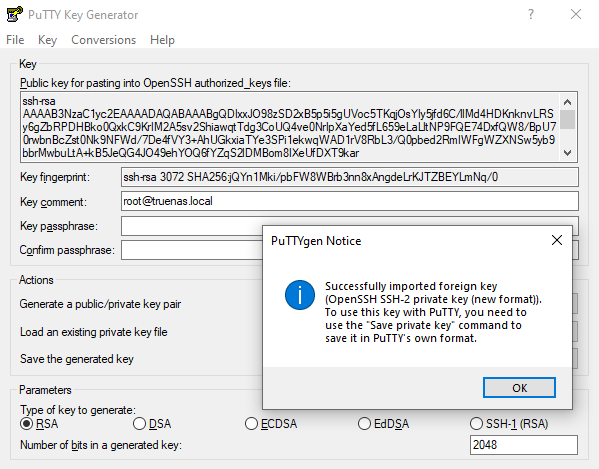
Task: Click the public key box scroll down arrow
Action: (567, 153)
